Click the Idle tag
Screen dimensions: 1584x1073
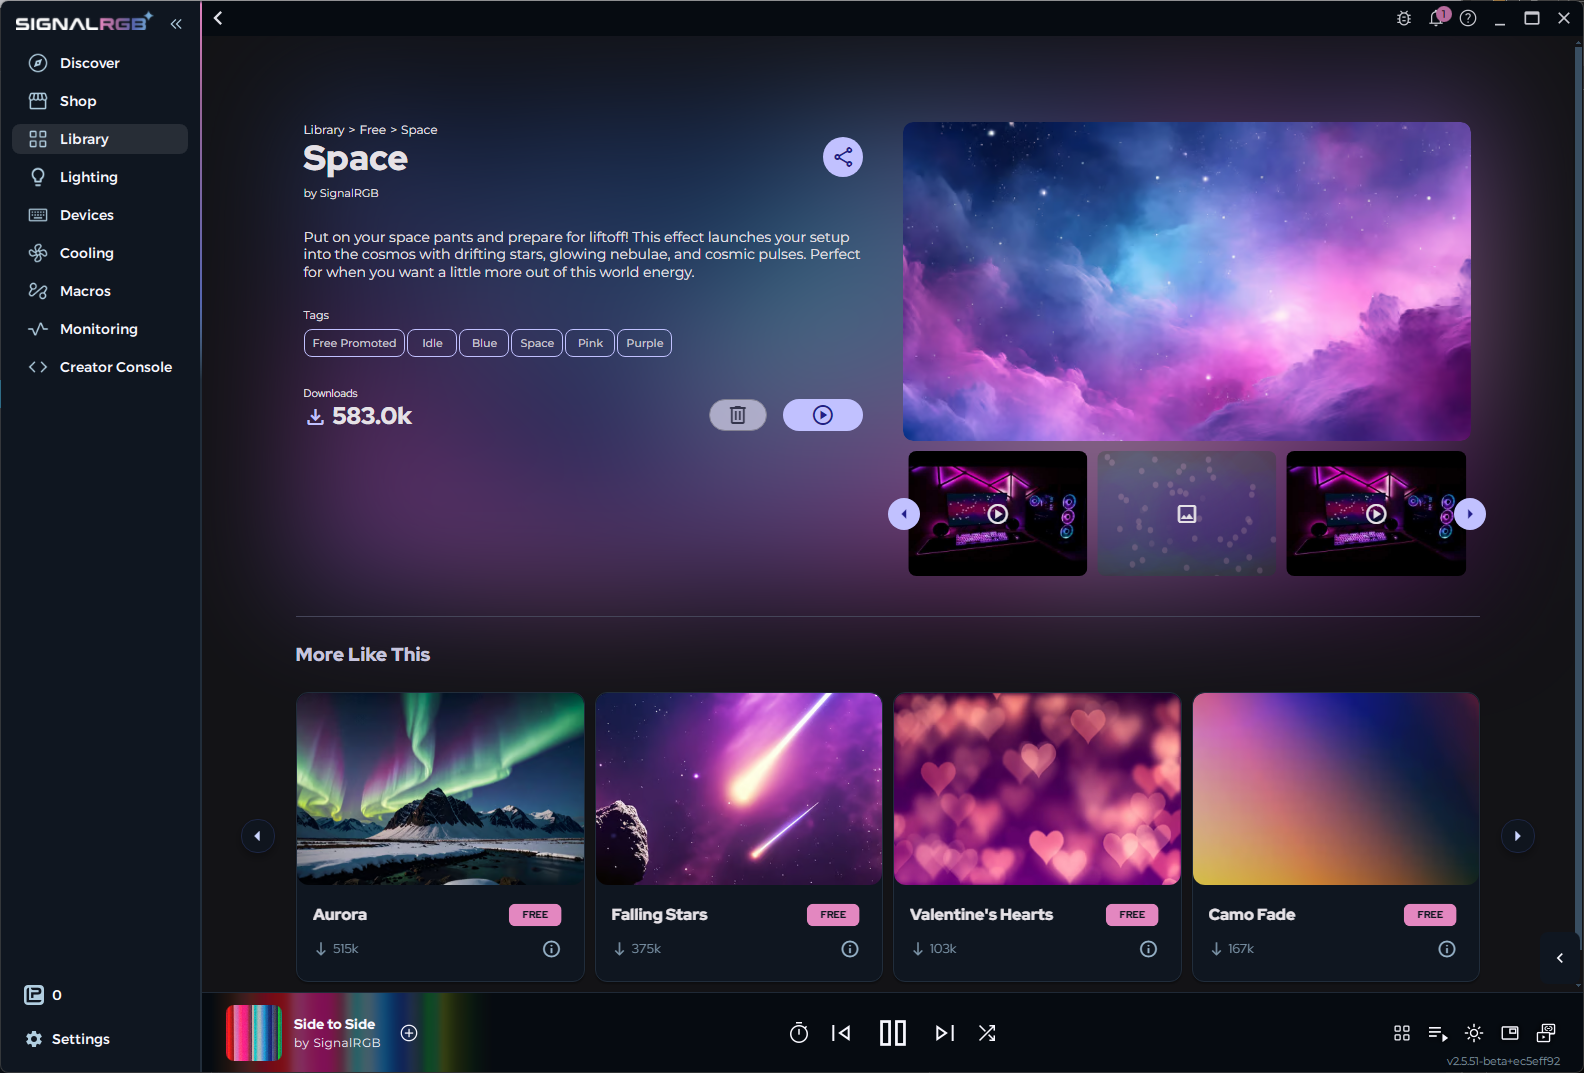432,343
